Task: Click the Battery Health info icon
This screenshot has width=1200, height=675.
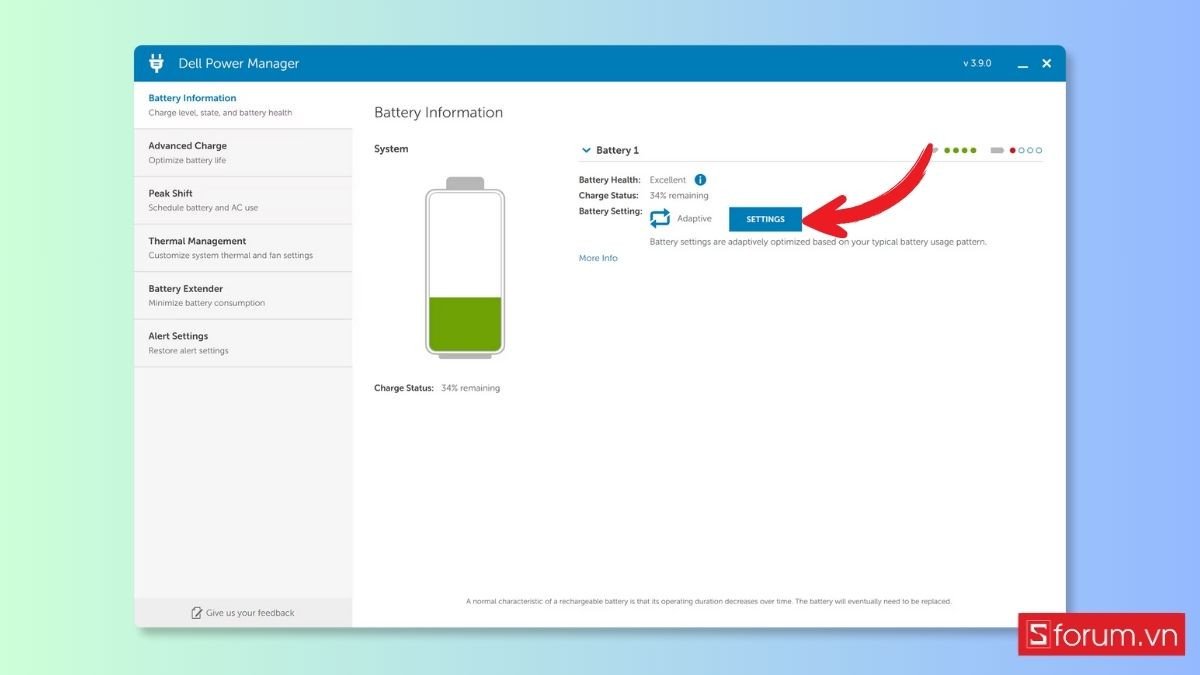Action: pyautogui.click(x=700, y=180)
